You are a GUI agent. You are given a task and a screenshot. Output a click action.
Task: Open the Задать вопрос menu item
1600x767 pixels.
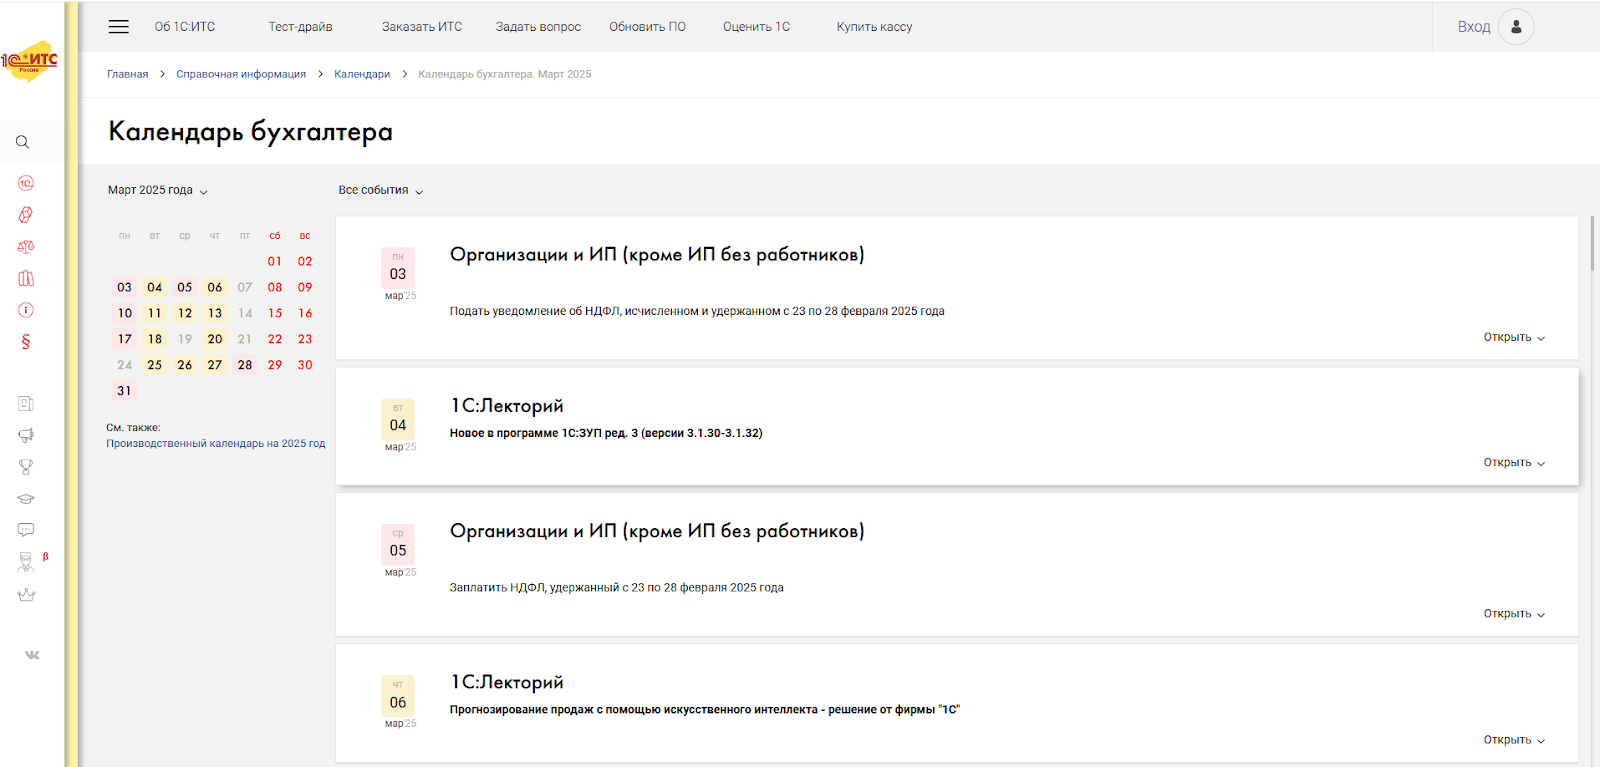coord(538,27)
